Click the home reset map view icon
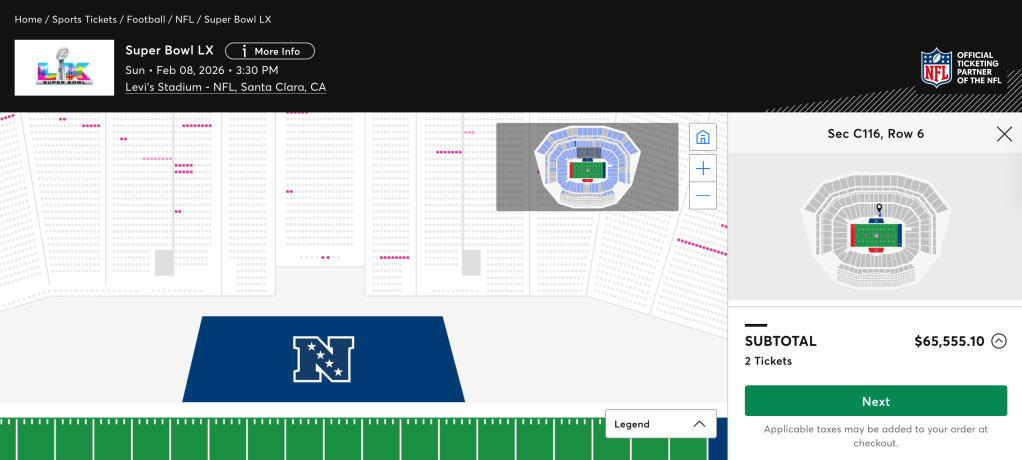Viewport: 1022px width, 460px height. (703, 138)
